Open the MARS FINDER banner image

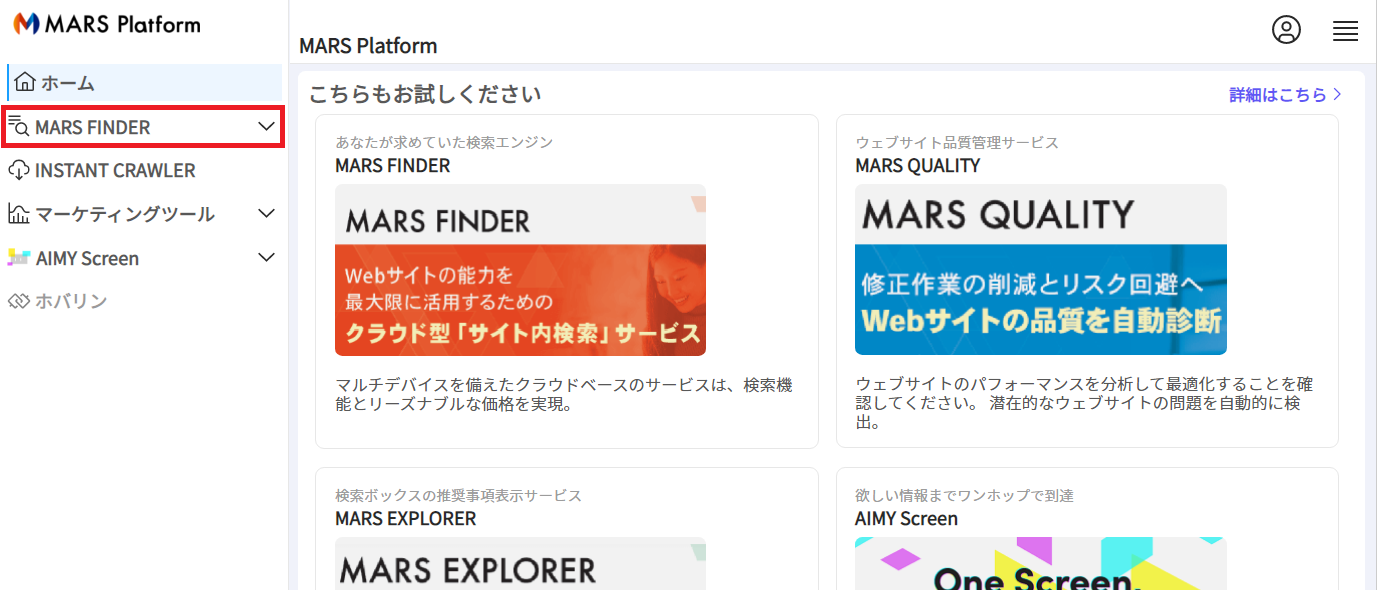pyautogui.click(x=520, y=270)
